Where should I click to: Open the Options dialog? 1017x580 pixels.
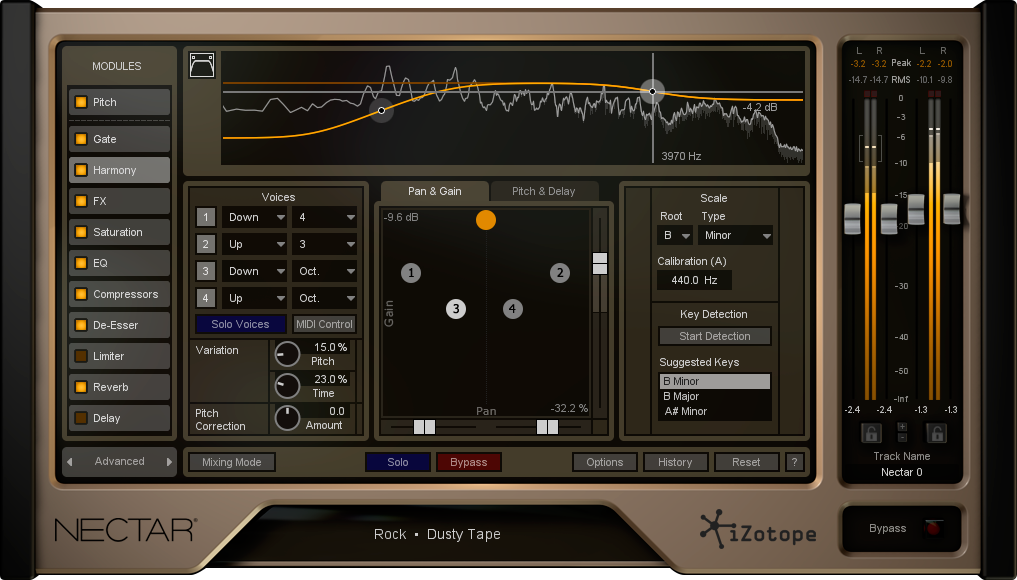pos(604,462)
